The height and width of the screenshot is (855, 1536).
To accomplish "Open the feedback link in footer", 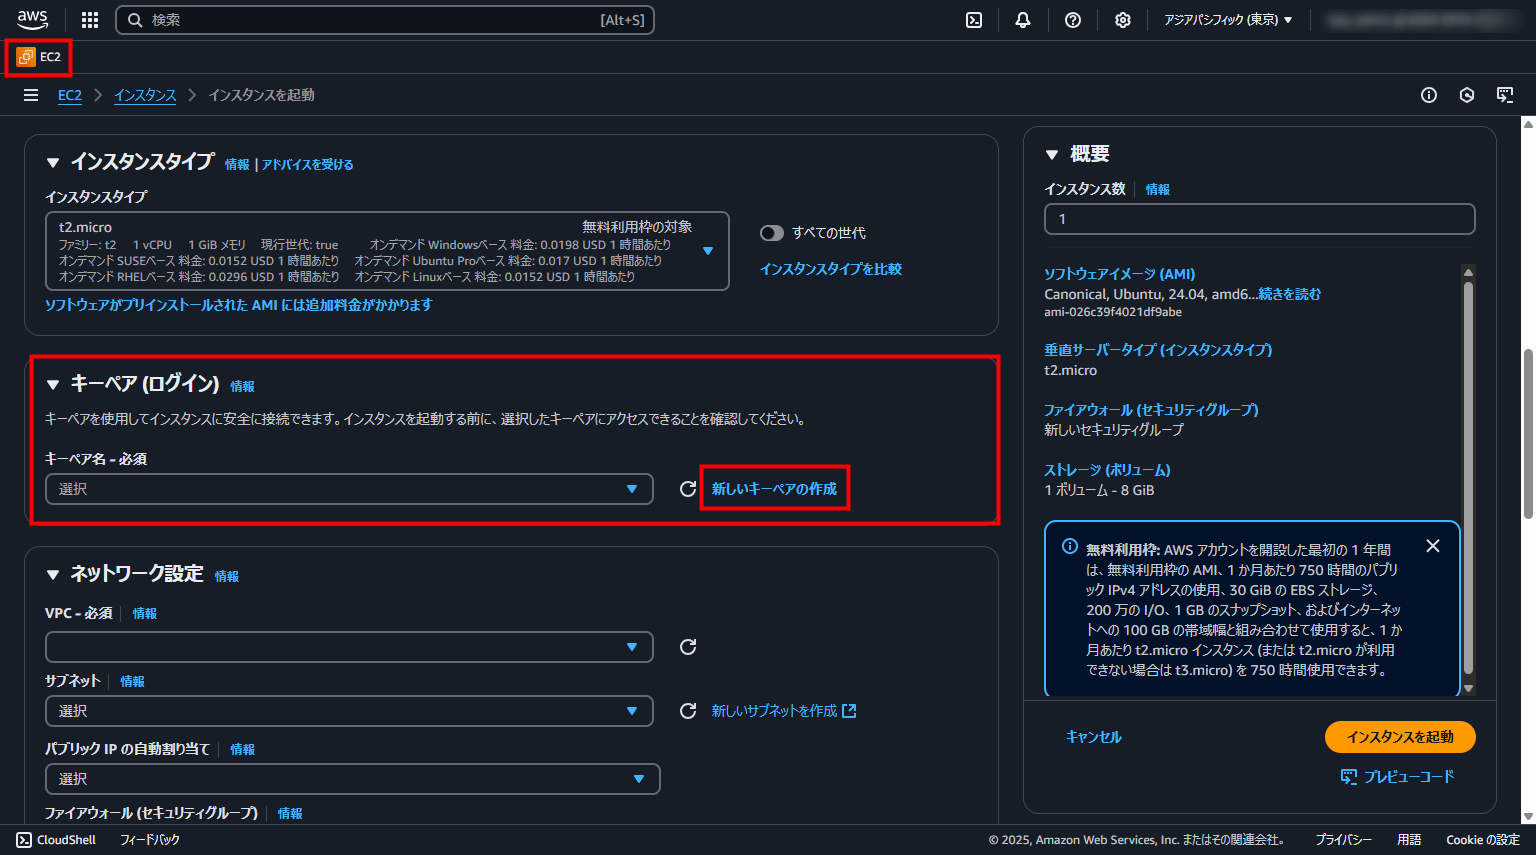I will click(150, 840).
